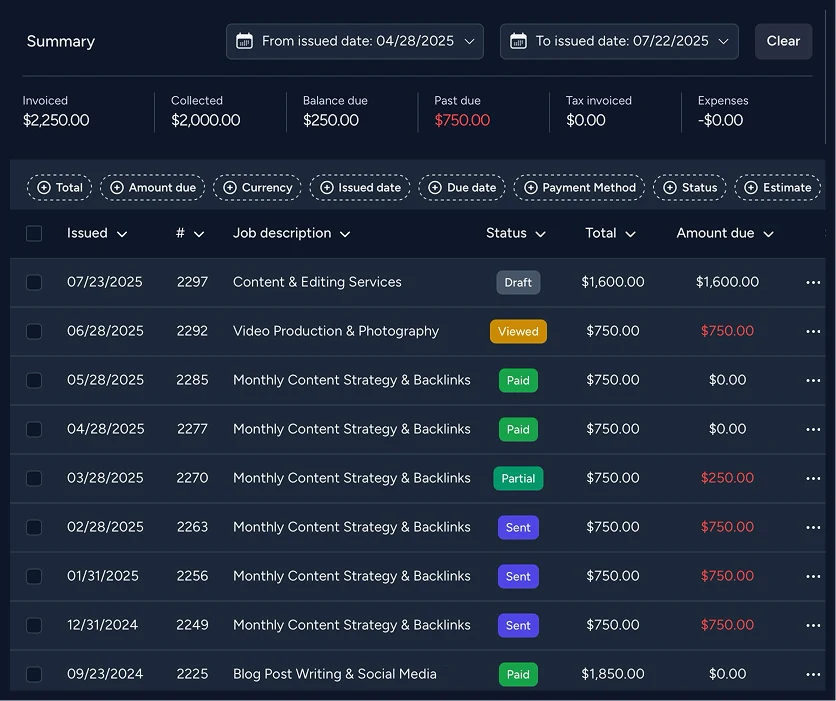Click the Expenses -$0.00 summary value
Viewport: 836px width, 701px height.
720,120
